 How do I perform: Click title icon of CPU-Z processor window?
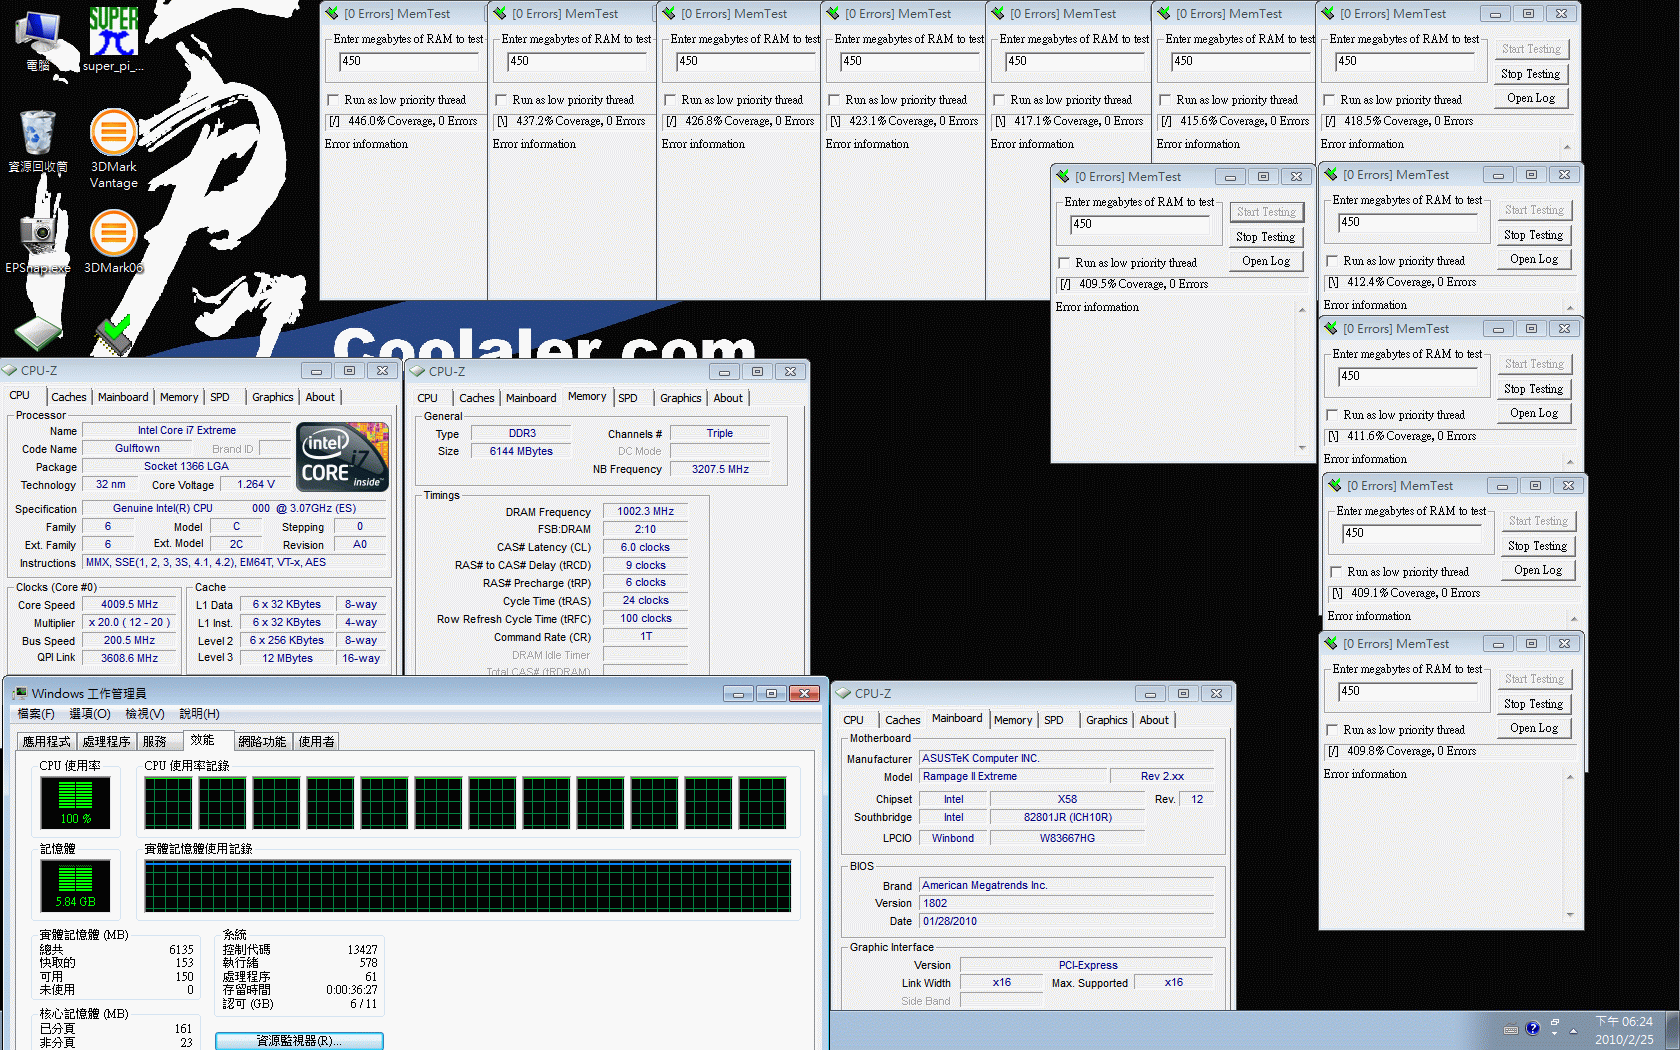click(11, 370)
